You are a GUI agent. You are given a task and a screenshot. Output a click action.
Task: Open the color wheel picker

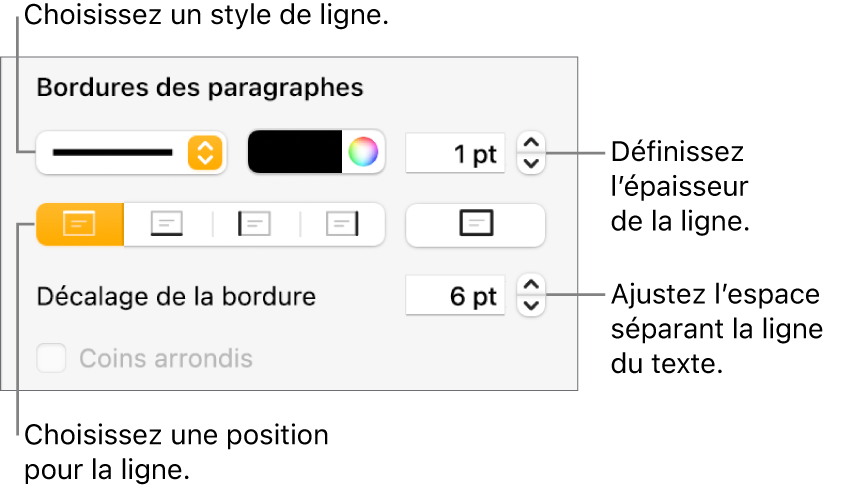pos(363,153)
